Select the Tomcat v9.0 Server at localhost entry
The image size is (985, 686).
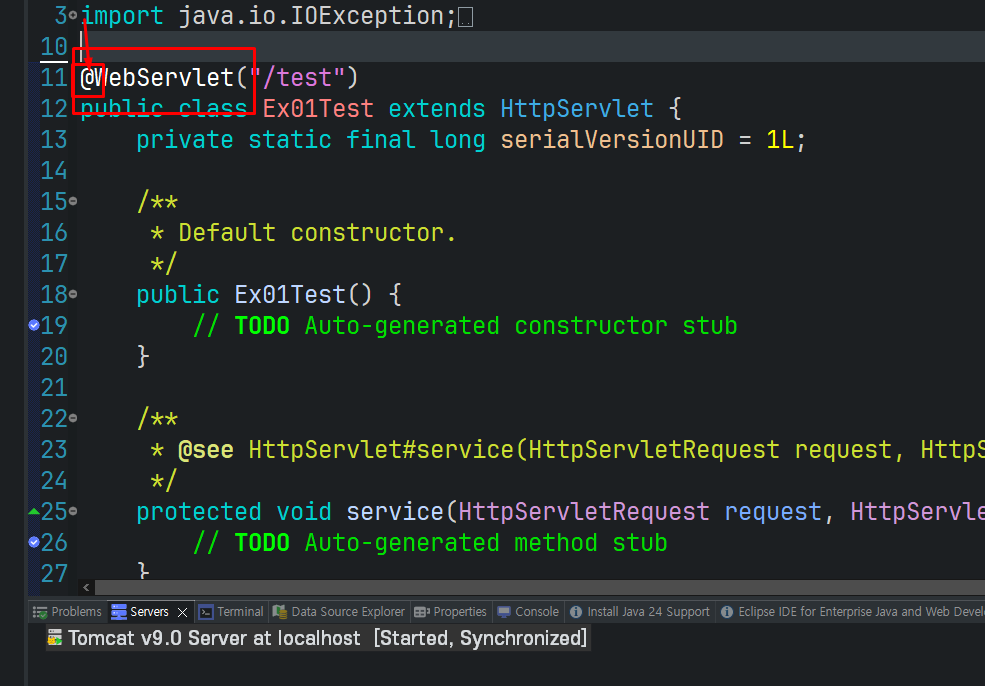pos(318,638)
